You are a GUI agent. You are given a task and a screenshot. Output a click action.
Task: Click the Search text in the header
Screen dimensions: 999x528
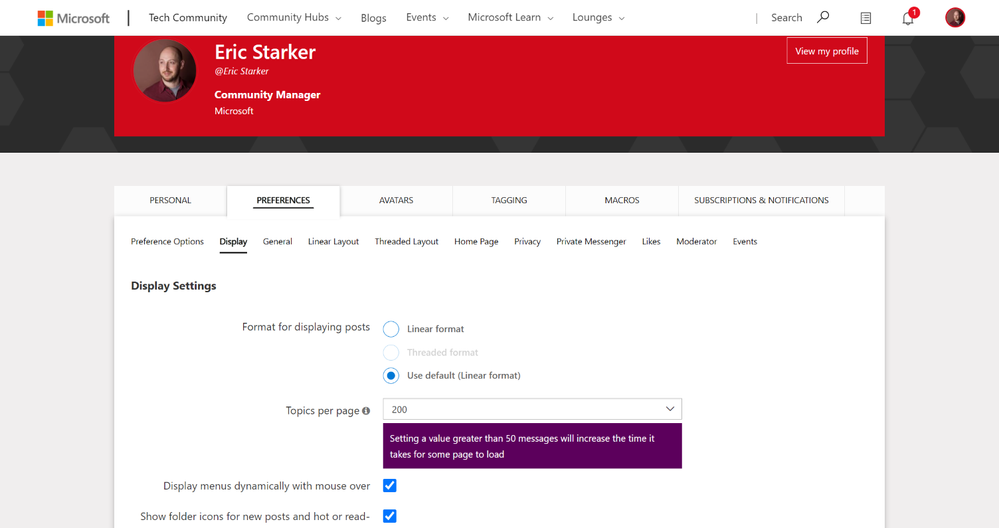point(786,18)
